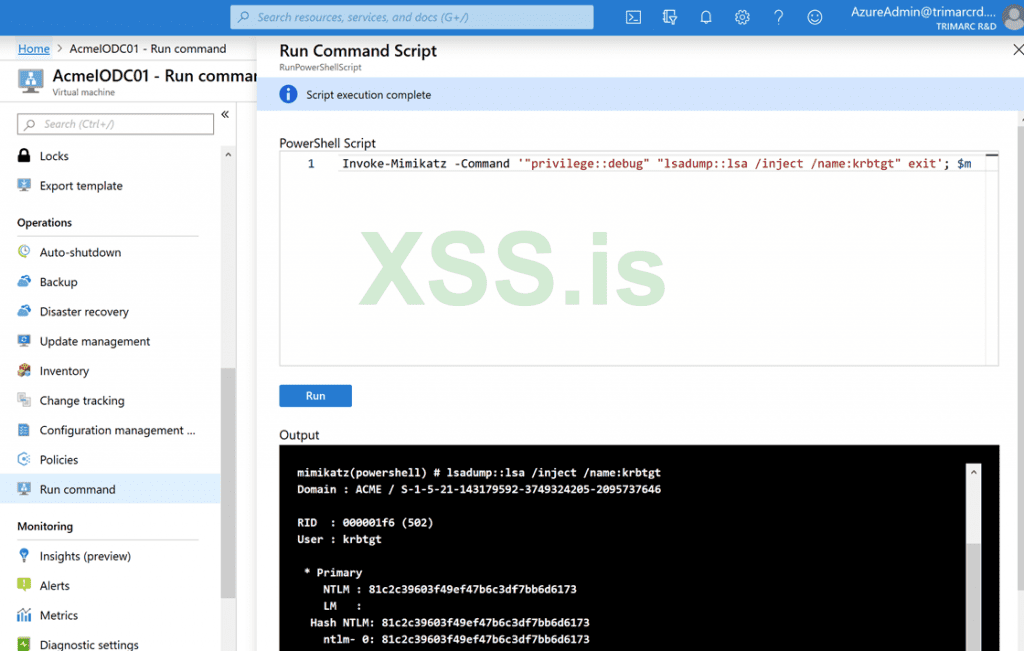
Task: Focus the global search resources box
Action: click(x=412, y=17)
